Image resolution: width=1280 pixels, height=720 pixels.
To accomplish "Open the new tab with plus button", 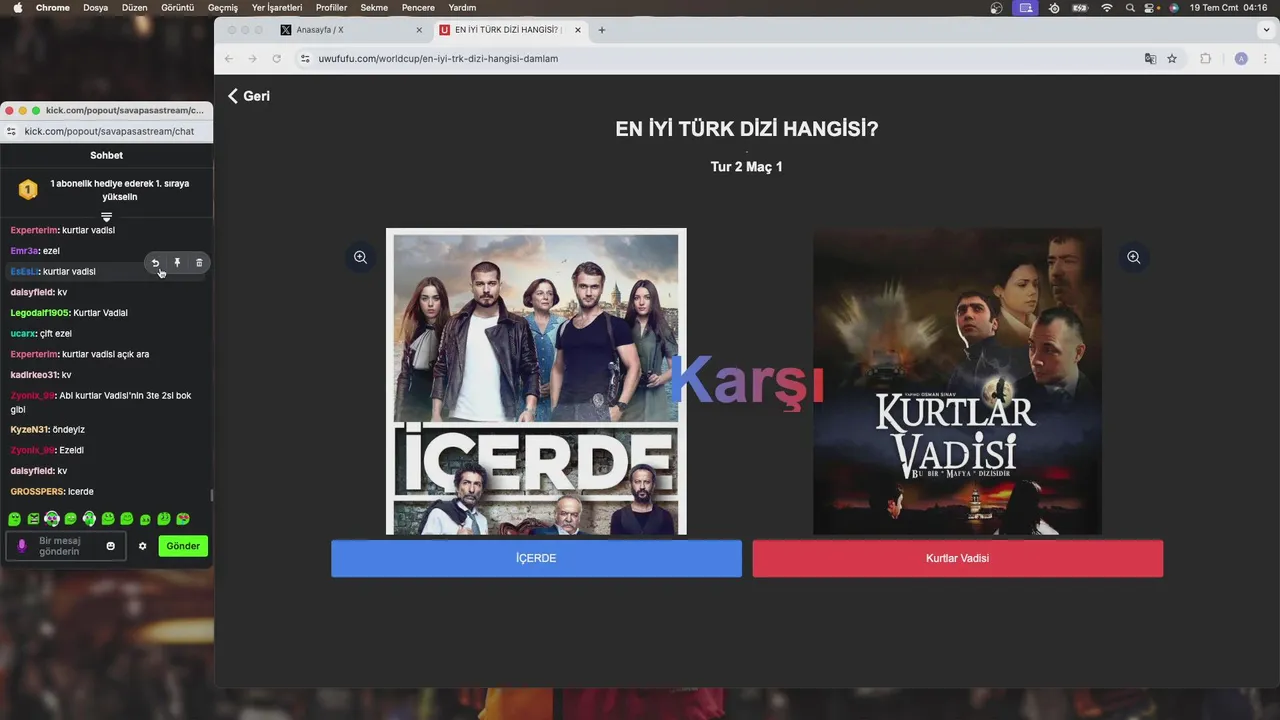I will point(601,30).
